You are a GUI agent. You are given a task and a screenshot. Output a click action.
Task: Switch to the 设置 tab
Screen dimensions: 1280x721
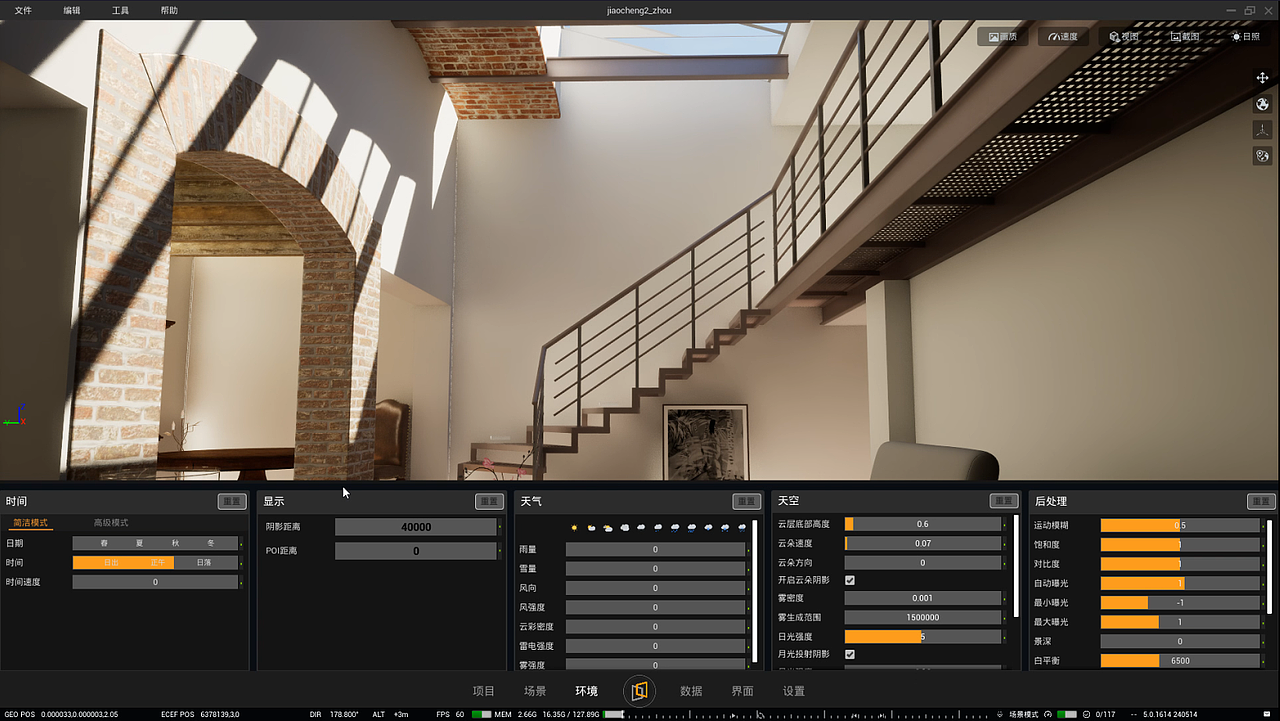coord(794,691)
